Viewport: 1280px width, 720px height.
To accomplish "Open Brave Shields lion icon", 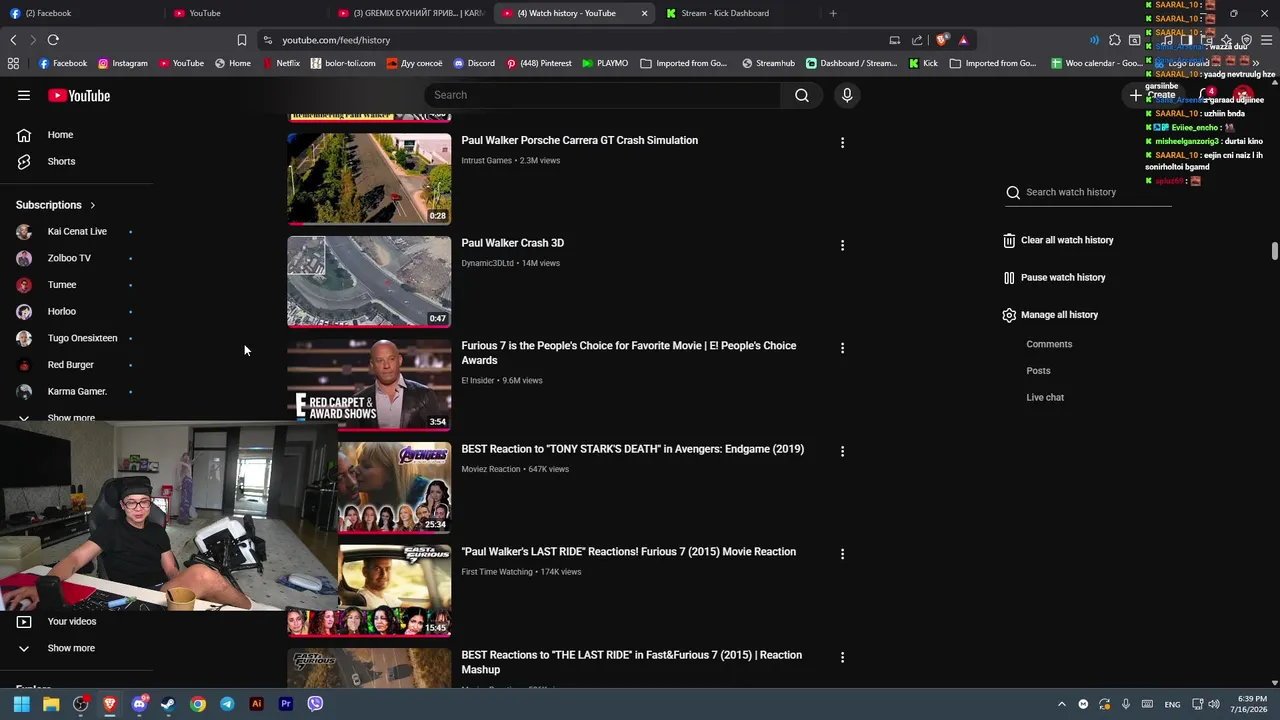I will [x=942, y=40].
